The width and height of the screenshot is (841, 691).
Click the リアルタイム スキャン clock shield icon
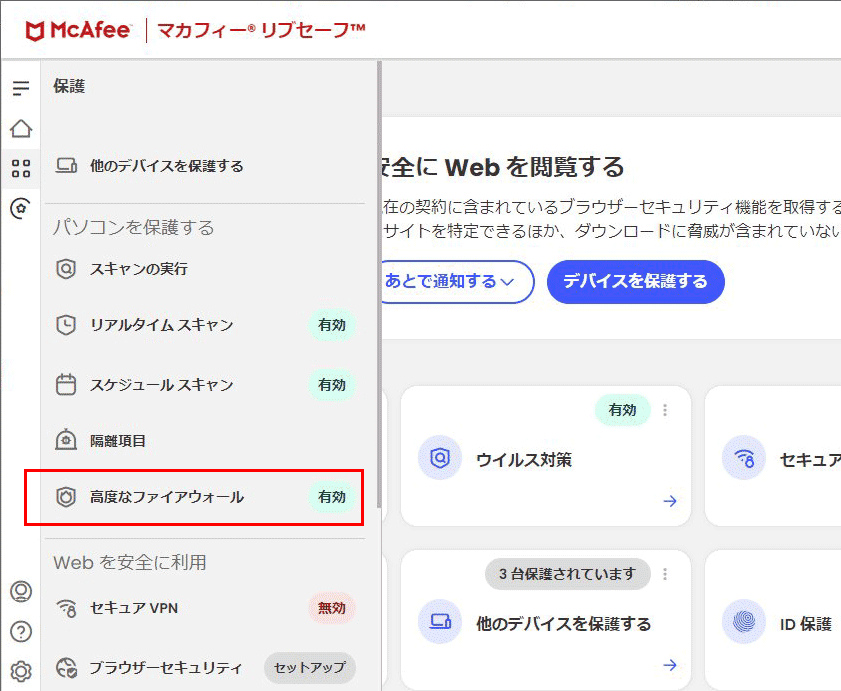(x=66, y=325)
